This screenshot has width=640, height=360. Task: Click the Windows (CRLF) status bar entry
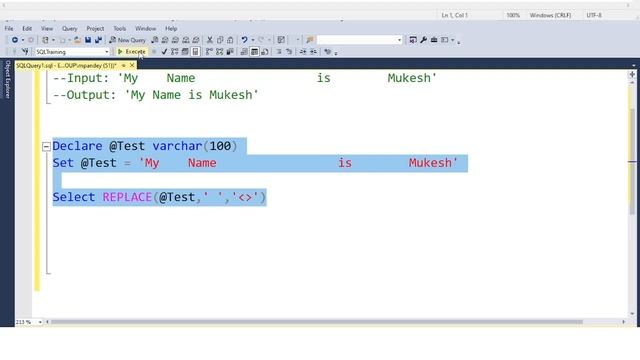pyautogui.click(x=550, y=15)
